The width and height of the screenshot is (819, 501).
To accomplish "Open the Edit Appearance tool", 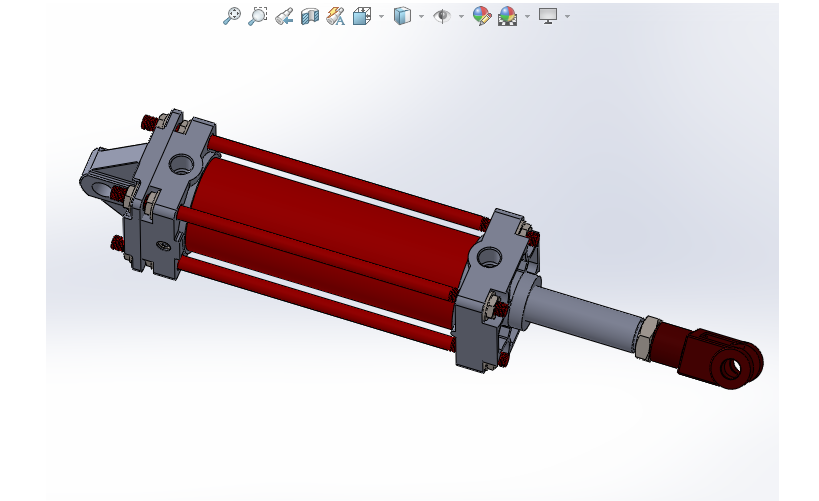I will click(482, 16).
